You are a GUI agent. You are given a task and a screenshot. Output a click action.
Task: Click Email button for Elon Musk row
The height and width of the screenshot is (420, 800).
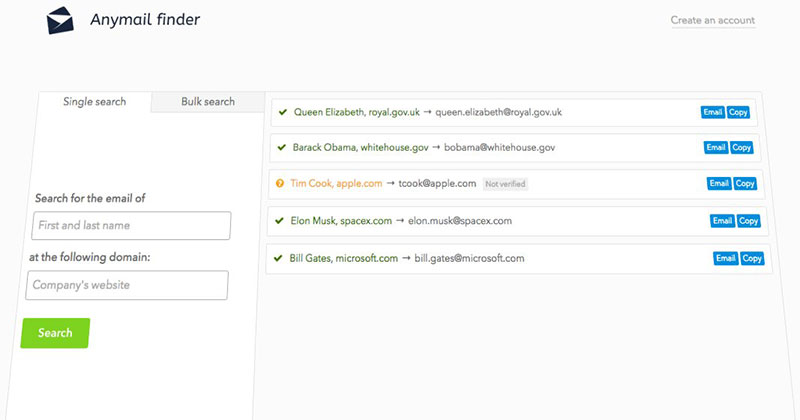722,220
